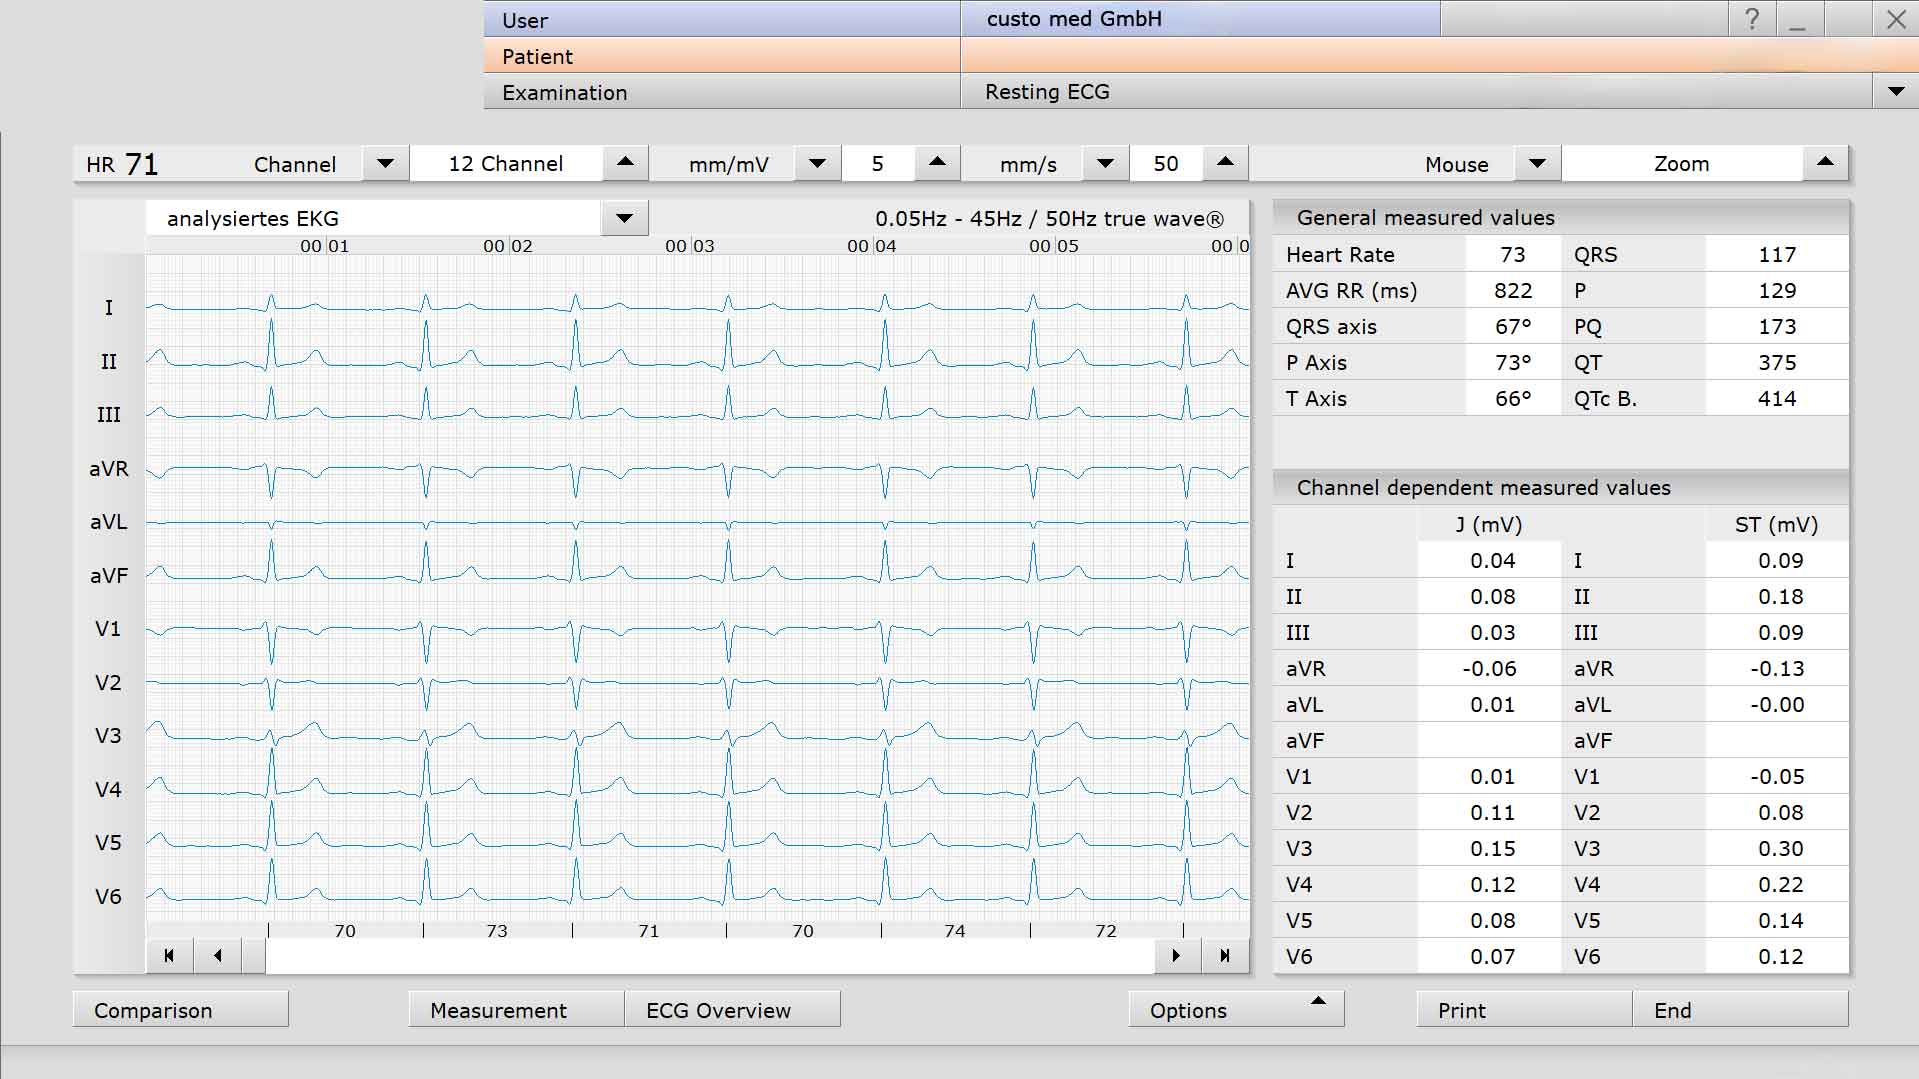Select lead aVR channel label

[x=109, y=469]
